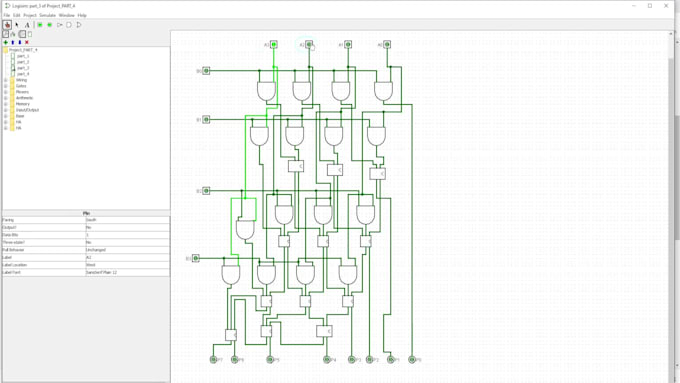This screenshot has width=680, height=383.
Task: Expand the Plexers library folder
Action: [6, 92]
